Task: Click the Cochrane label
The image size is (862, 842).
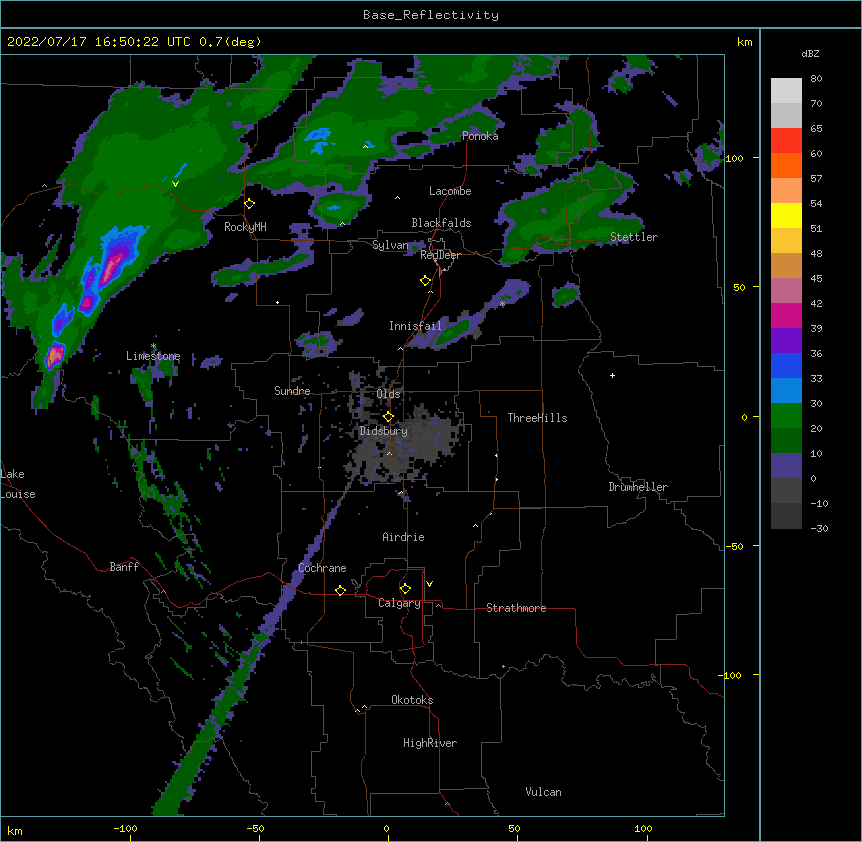Action: tap(322, 568)
